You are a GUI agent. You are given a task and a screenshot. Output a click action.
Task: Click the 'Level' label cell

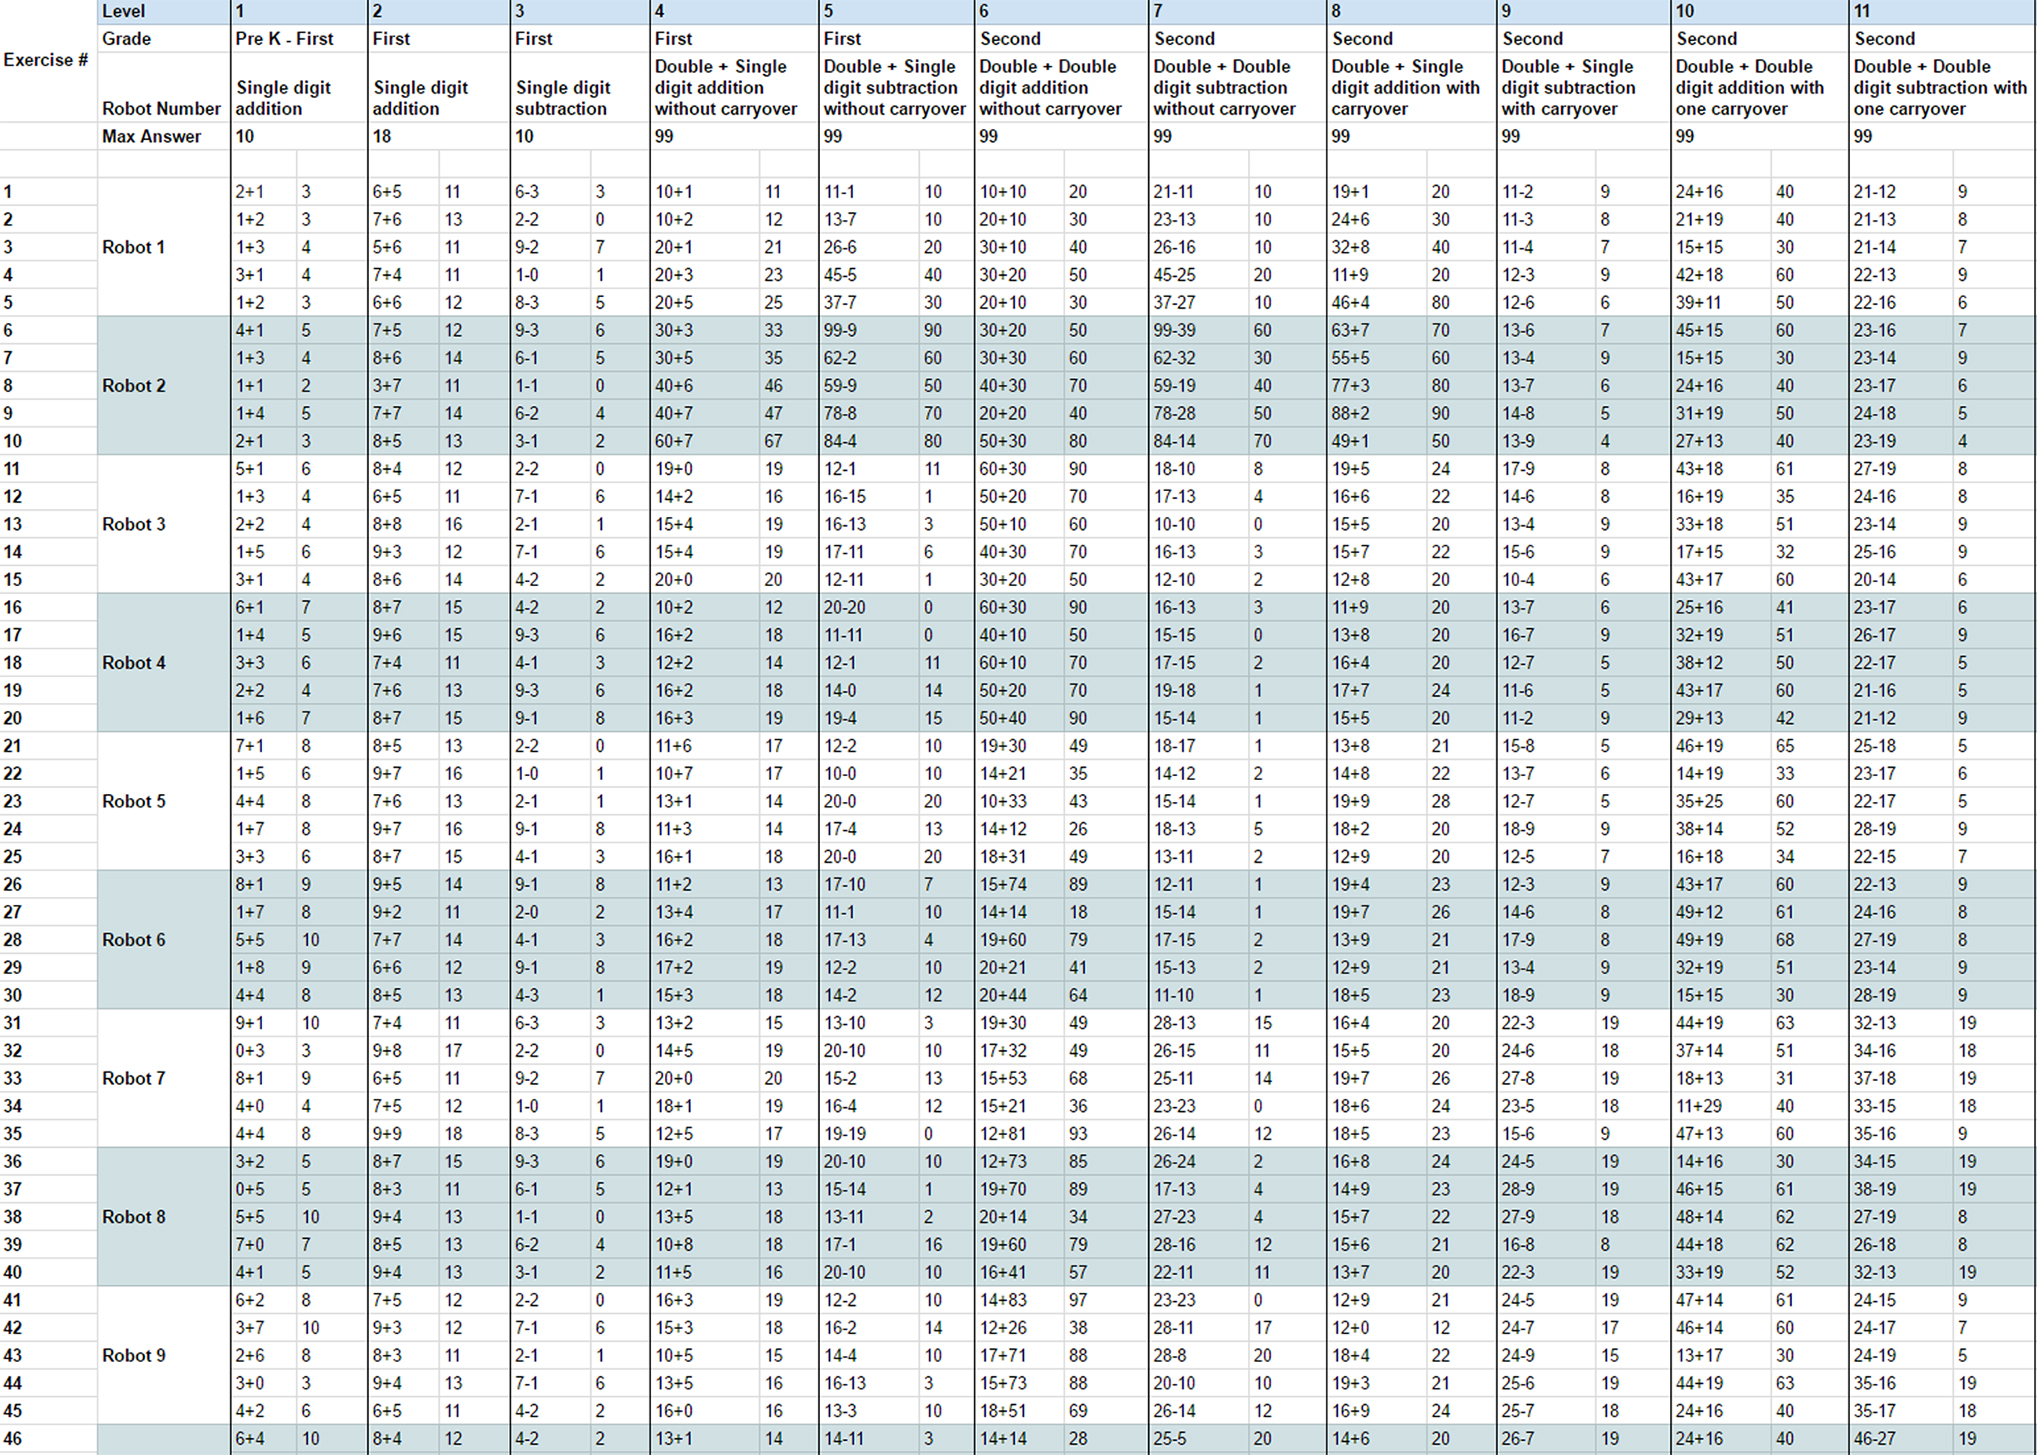[164, 11]
